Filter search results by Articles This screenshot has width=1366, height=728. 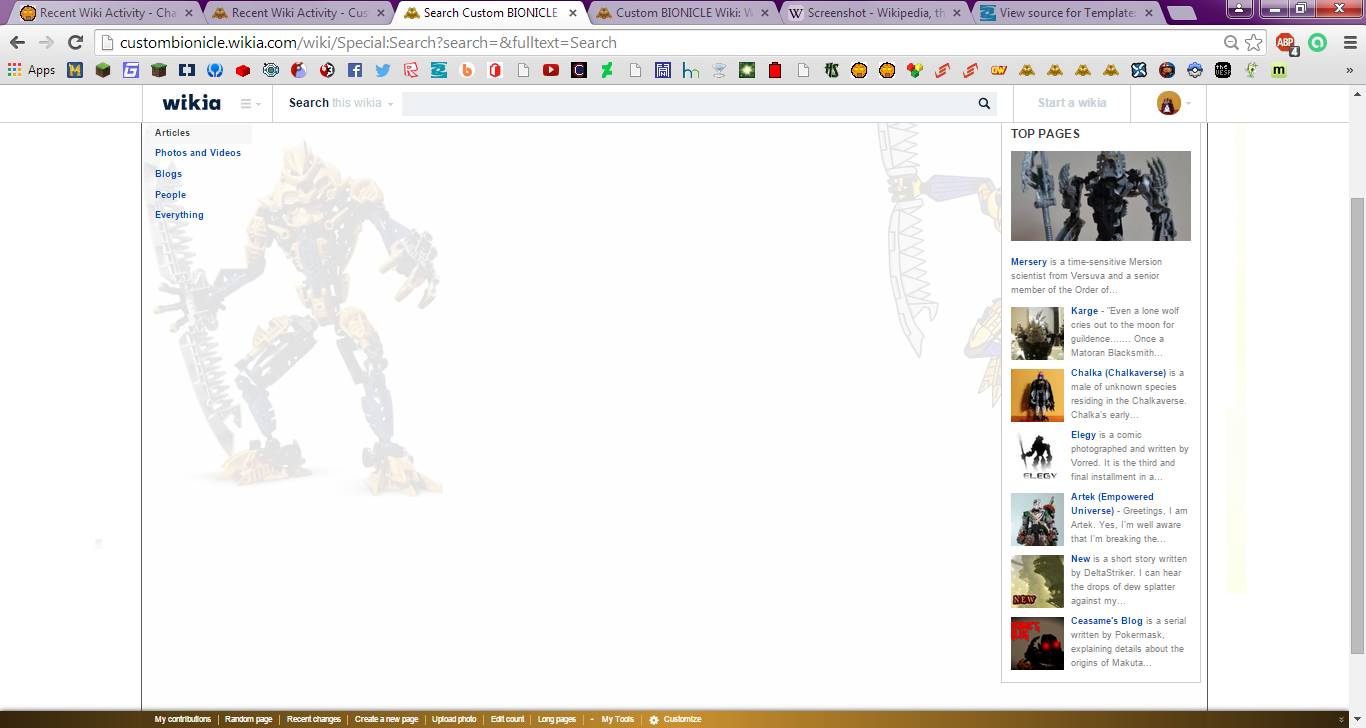[x=172, y=133]
